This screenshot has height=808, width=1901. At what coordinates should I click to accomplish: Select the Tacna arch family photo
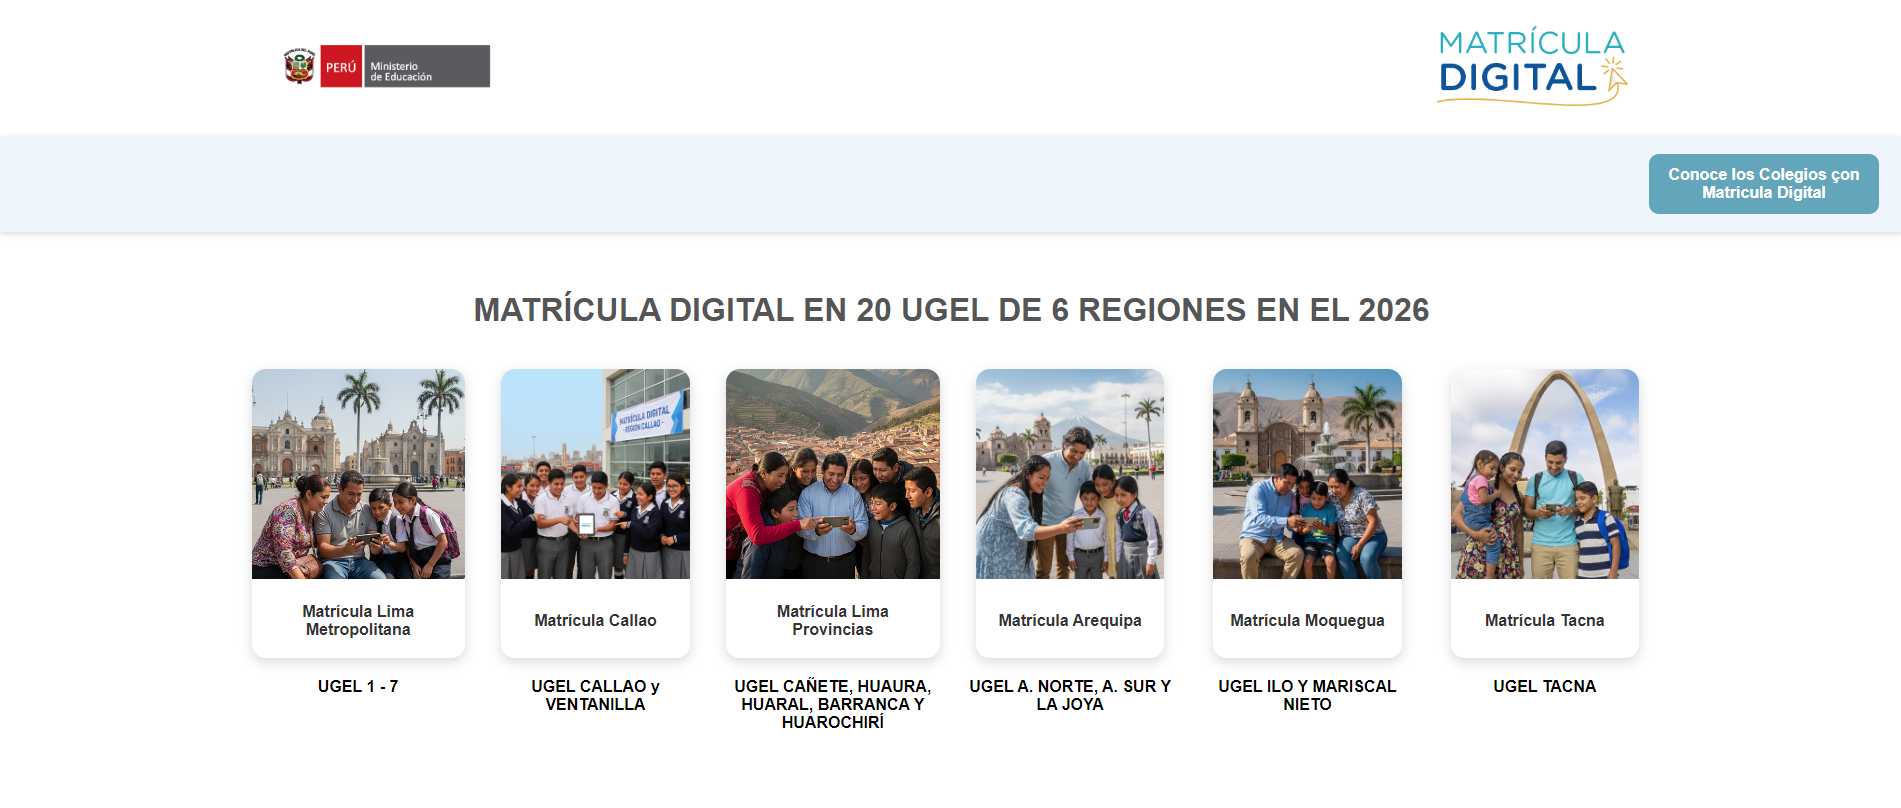tap(1544, 474)
